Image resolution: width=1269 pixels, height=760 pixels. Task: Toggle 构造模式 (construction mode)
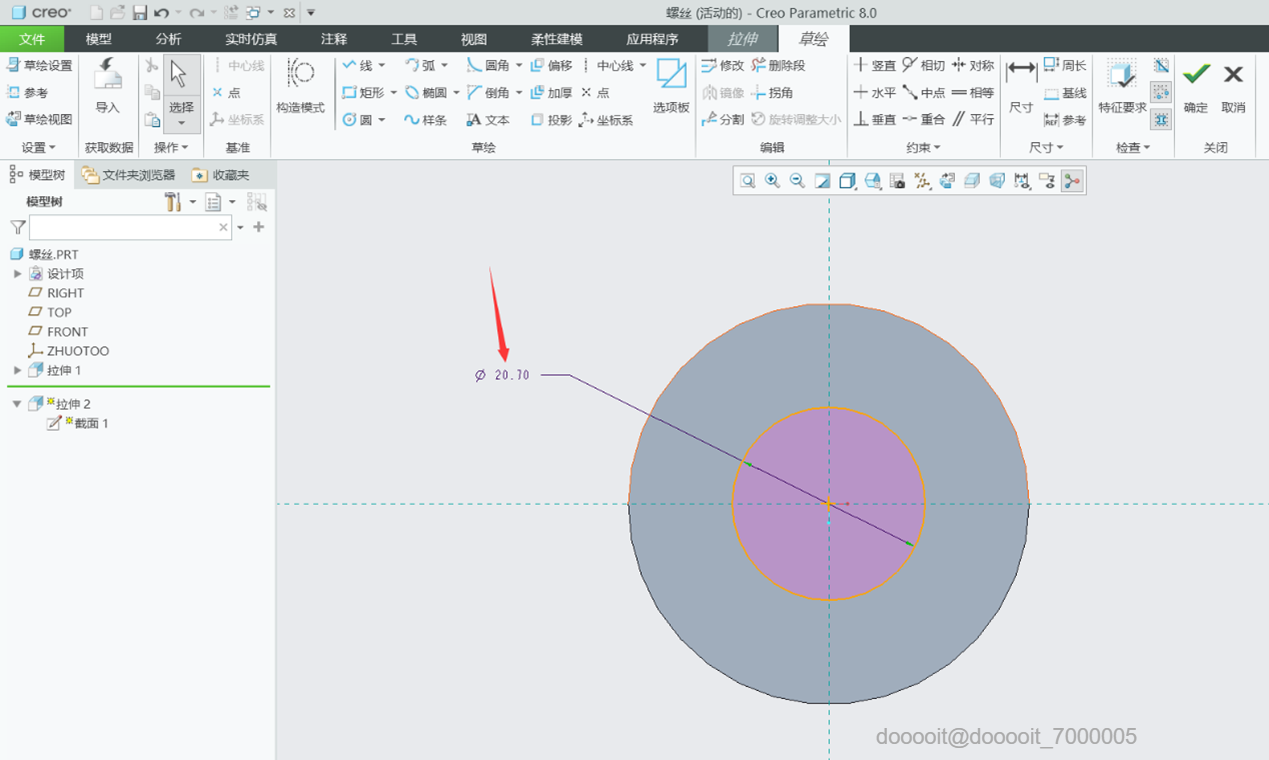coord(300,86)
